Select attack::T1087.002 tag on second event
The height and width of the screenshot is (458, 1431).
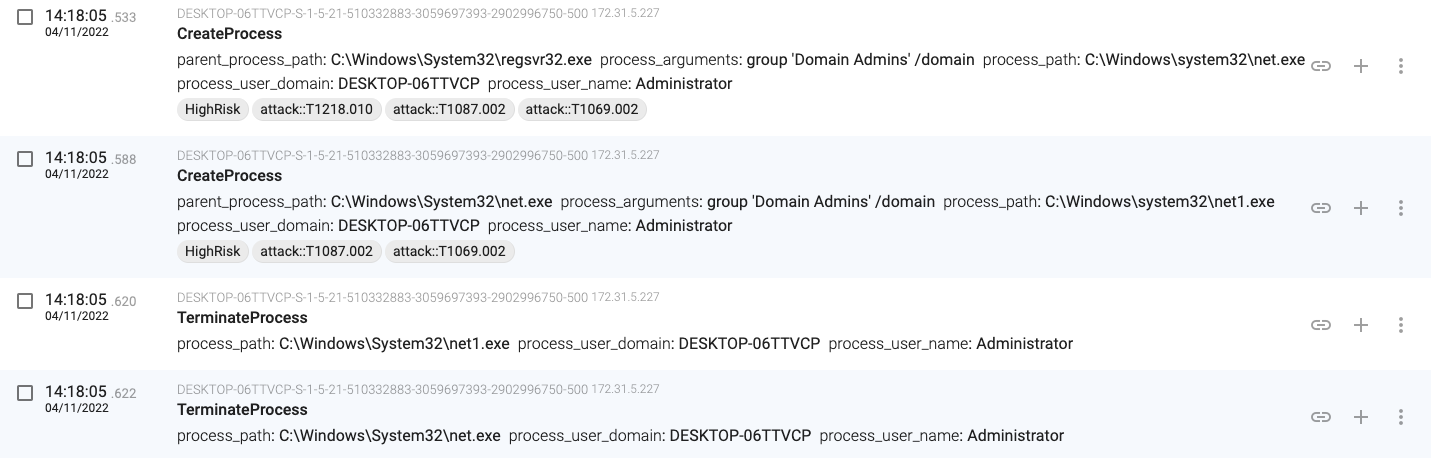coord(316,252)
